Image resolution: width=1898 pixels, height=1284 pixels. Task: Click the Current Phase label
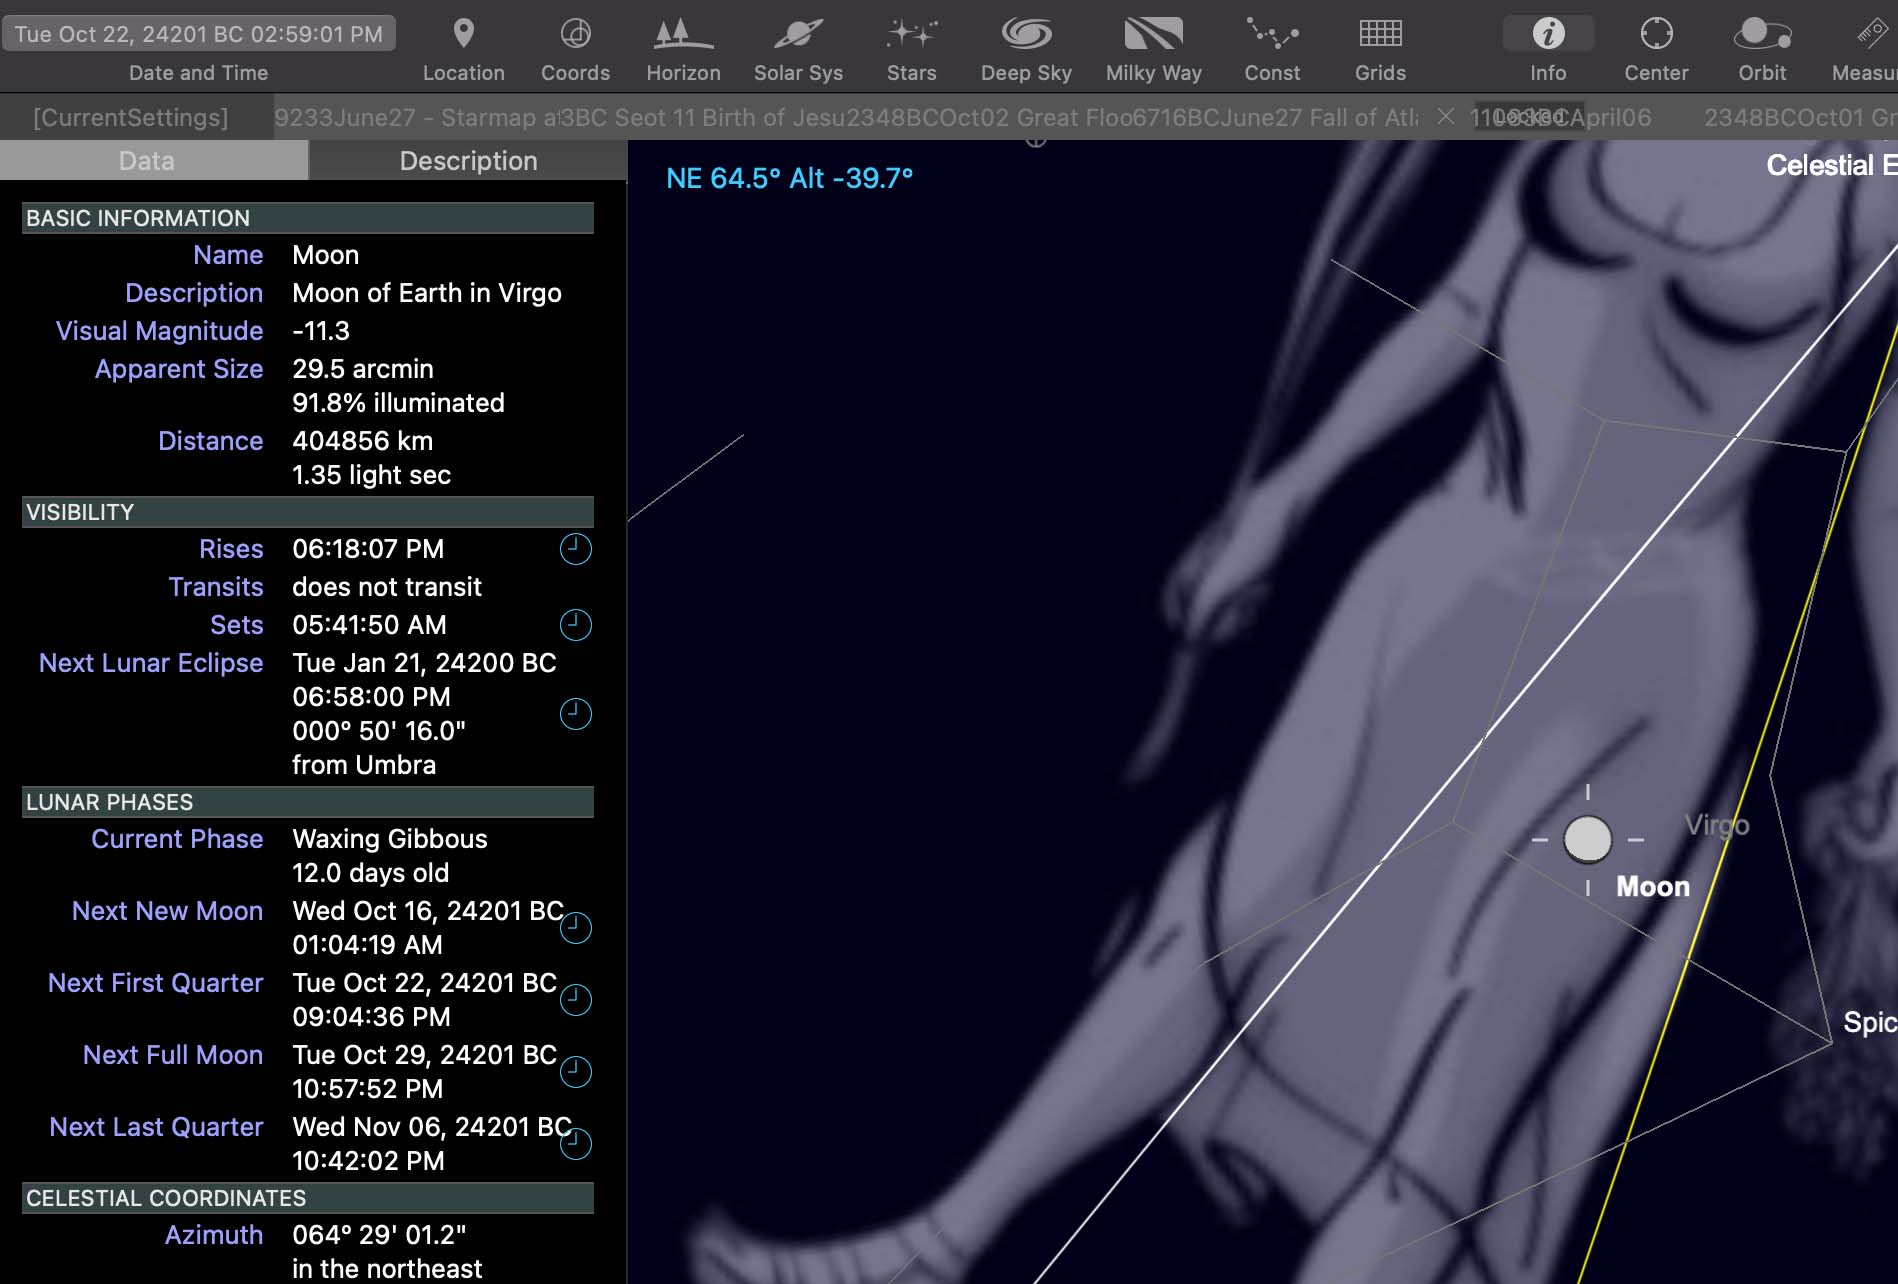point(177,839)
